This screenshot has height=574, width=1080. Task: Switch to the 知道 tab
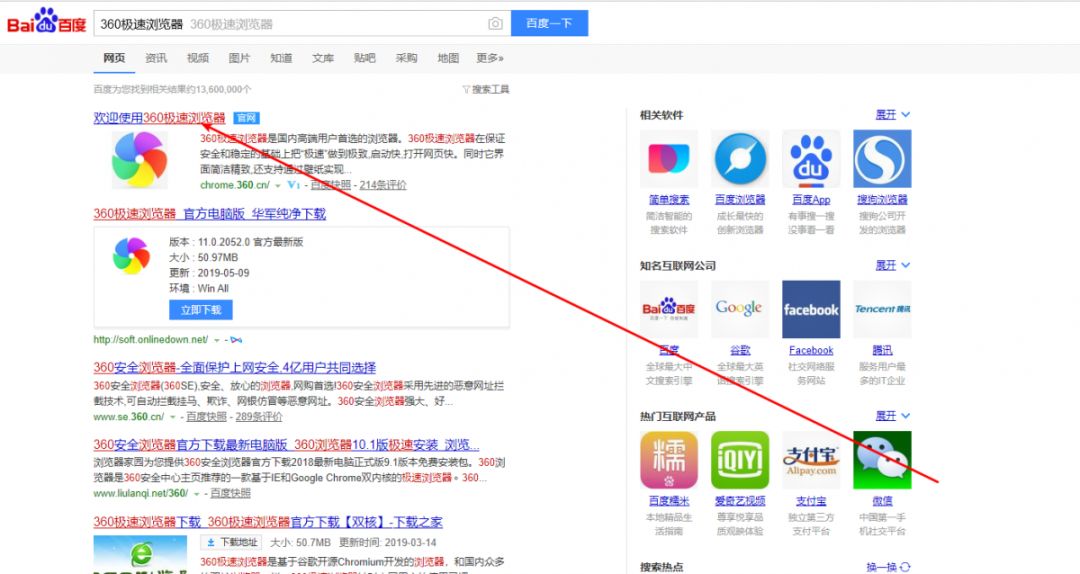coord(281,58)
